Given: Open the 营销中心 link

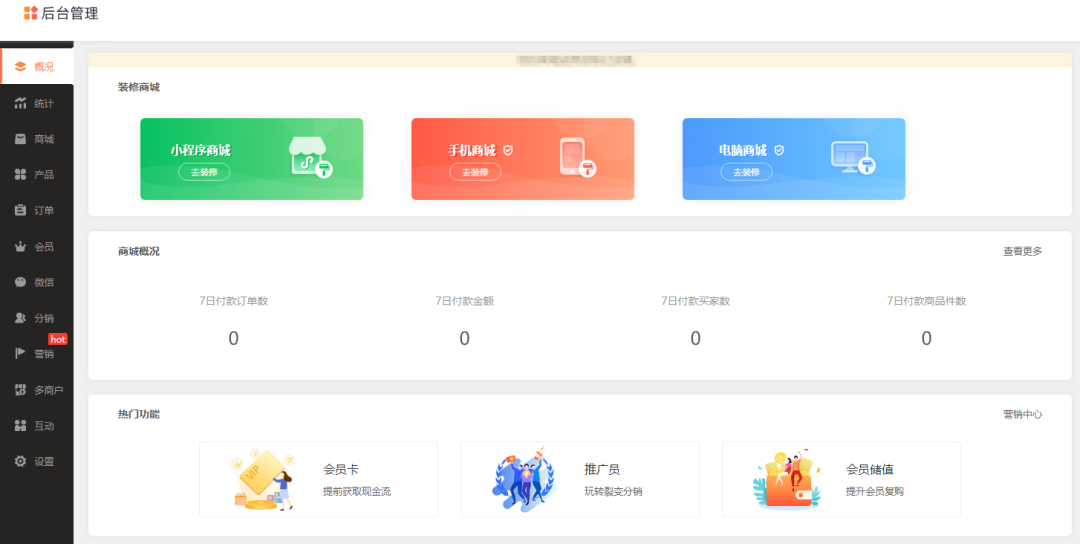Looking at the screenshot, I should 1022,415.
